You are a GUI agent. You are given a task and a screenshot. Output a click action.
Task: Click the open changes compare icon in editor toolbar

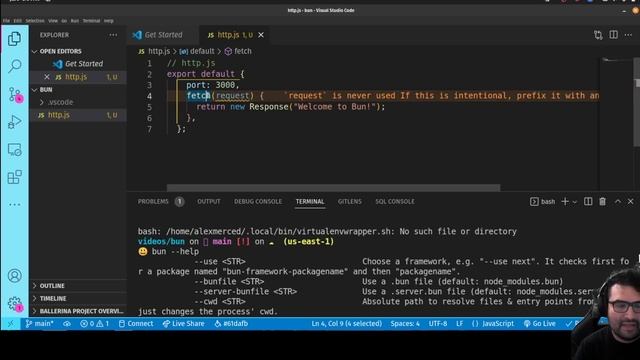598,35
